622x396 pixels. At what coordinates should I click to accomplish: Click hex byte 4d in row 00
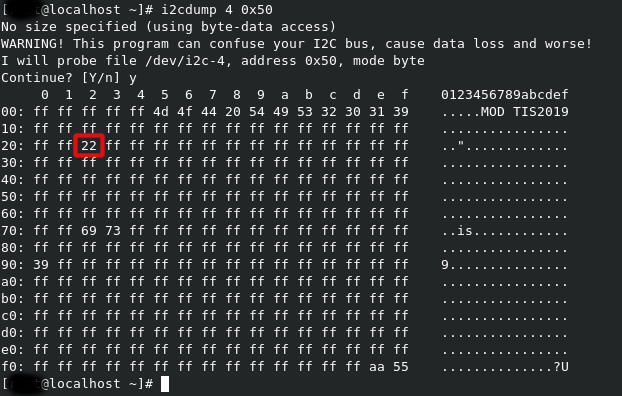(x=161, y=111)
